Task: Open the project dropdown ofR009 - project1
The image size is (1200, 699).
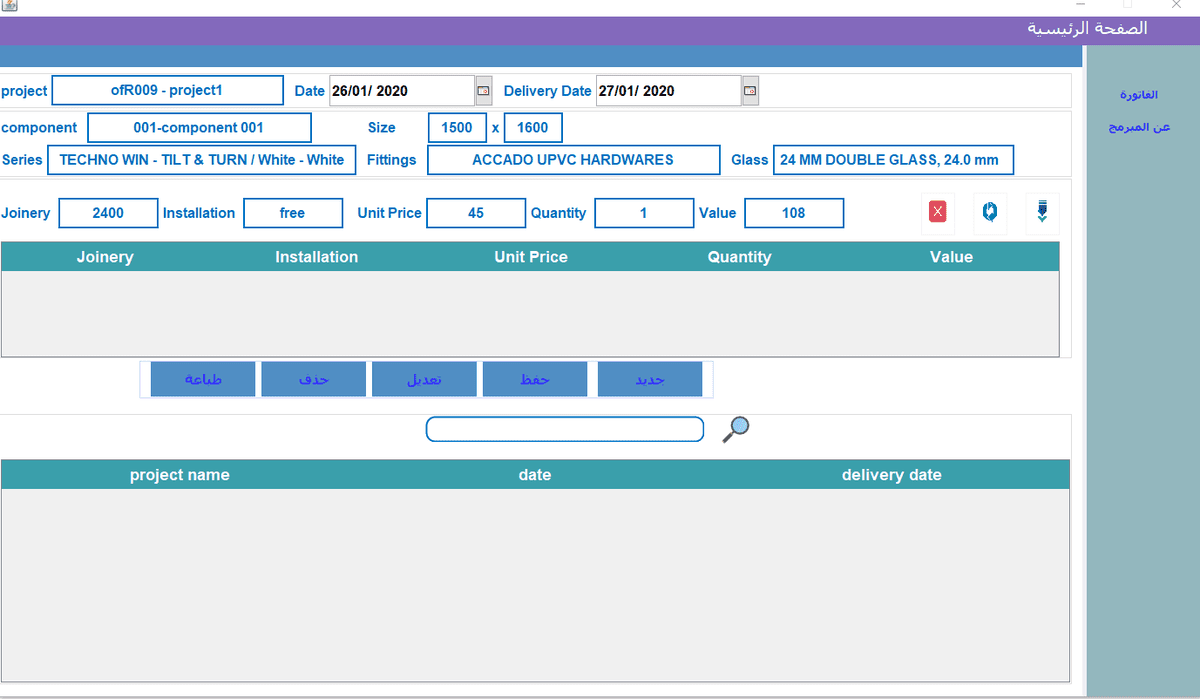Action: [x=167, y=90]
